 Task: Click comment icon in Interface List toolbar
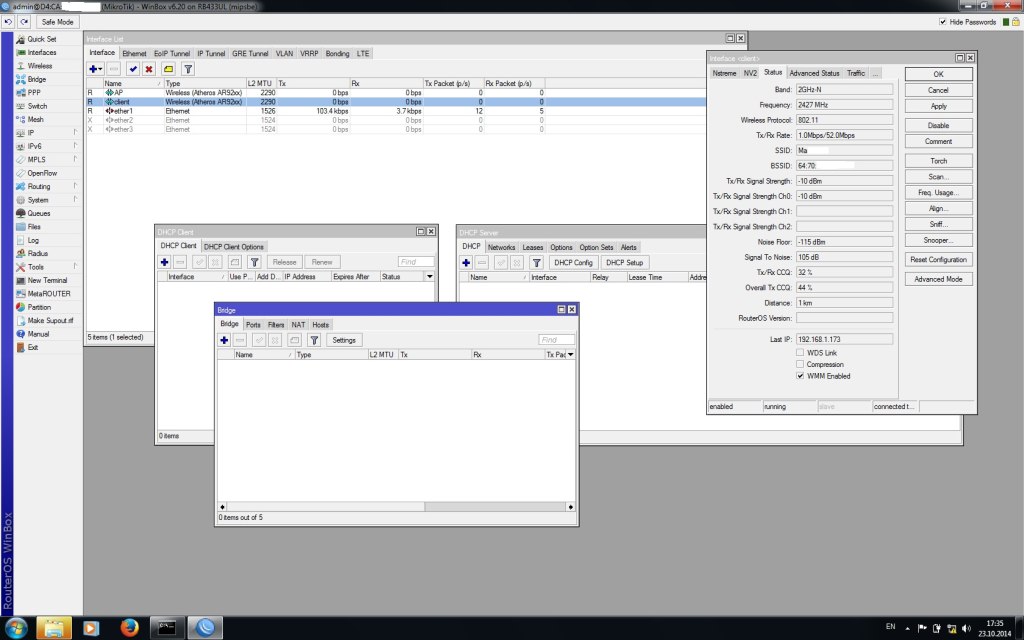[168, 69]
